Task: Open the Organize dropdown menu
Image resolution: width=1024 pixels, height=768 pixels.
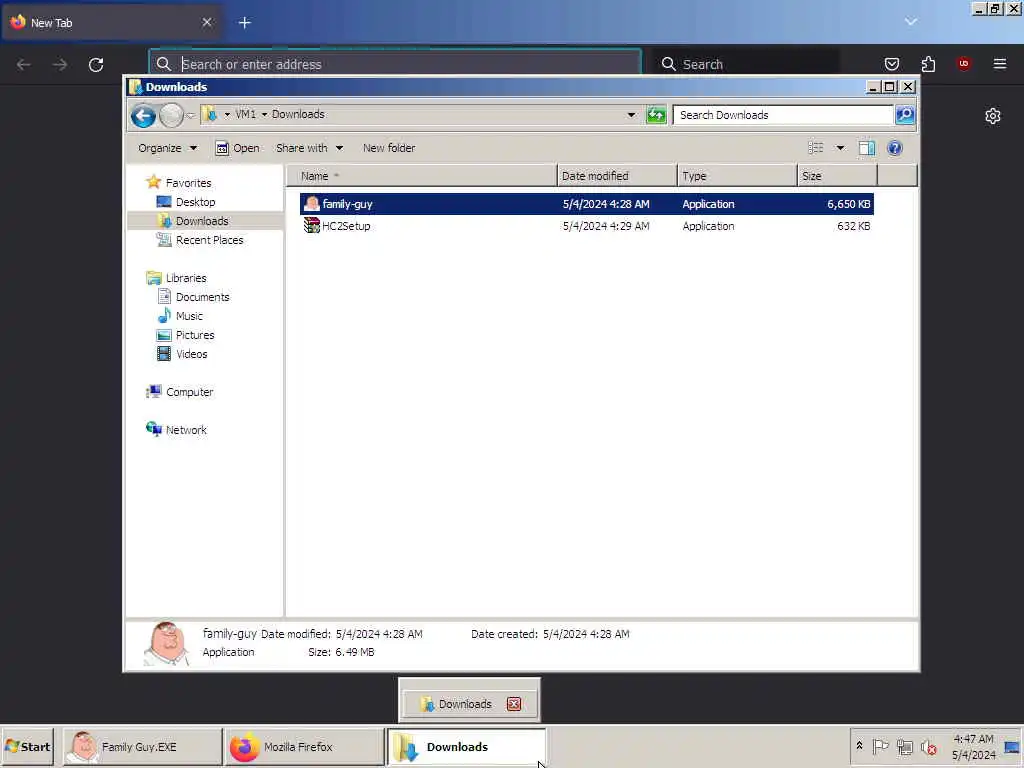Action: pyautogui.click(x=167, y=148)
